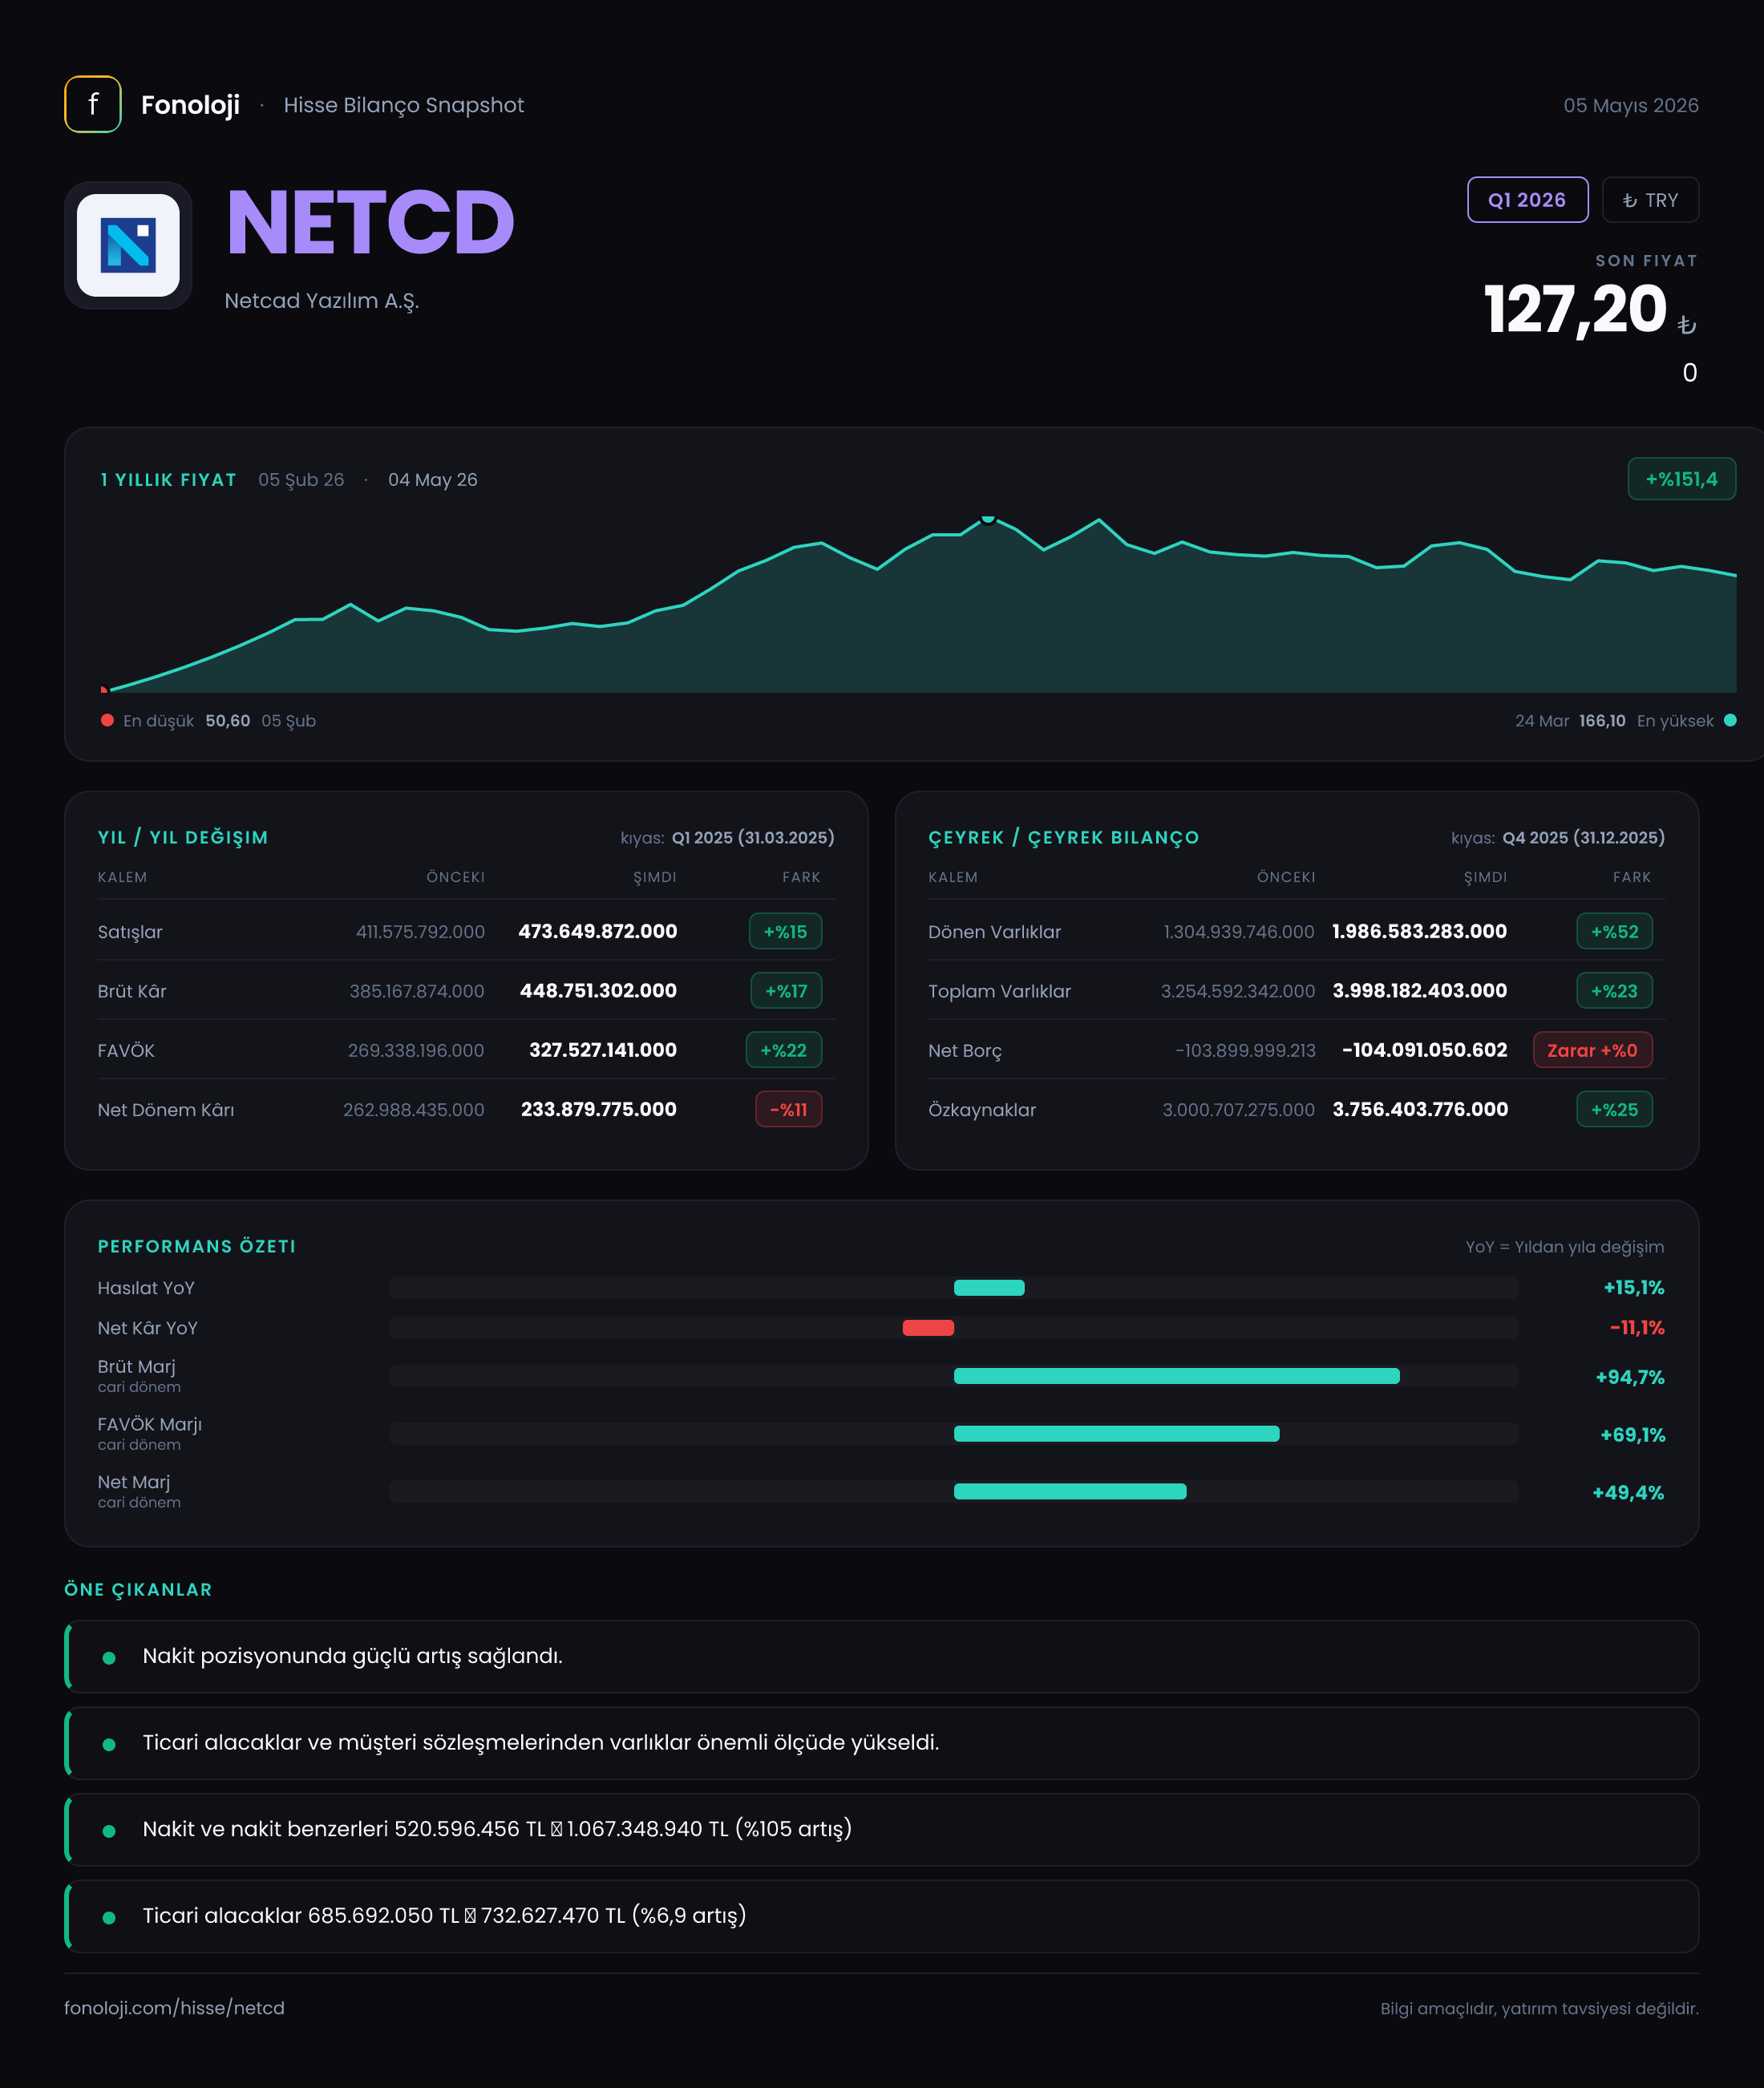Click the Net Borç Zarar +%0 badge
The width and height of the screenshot is (1764, 2088).
tap(1593, 1050)
